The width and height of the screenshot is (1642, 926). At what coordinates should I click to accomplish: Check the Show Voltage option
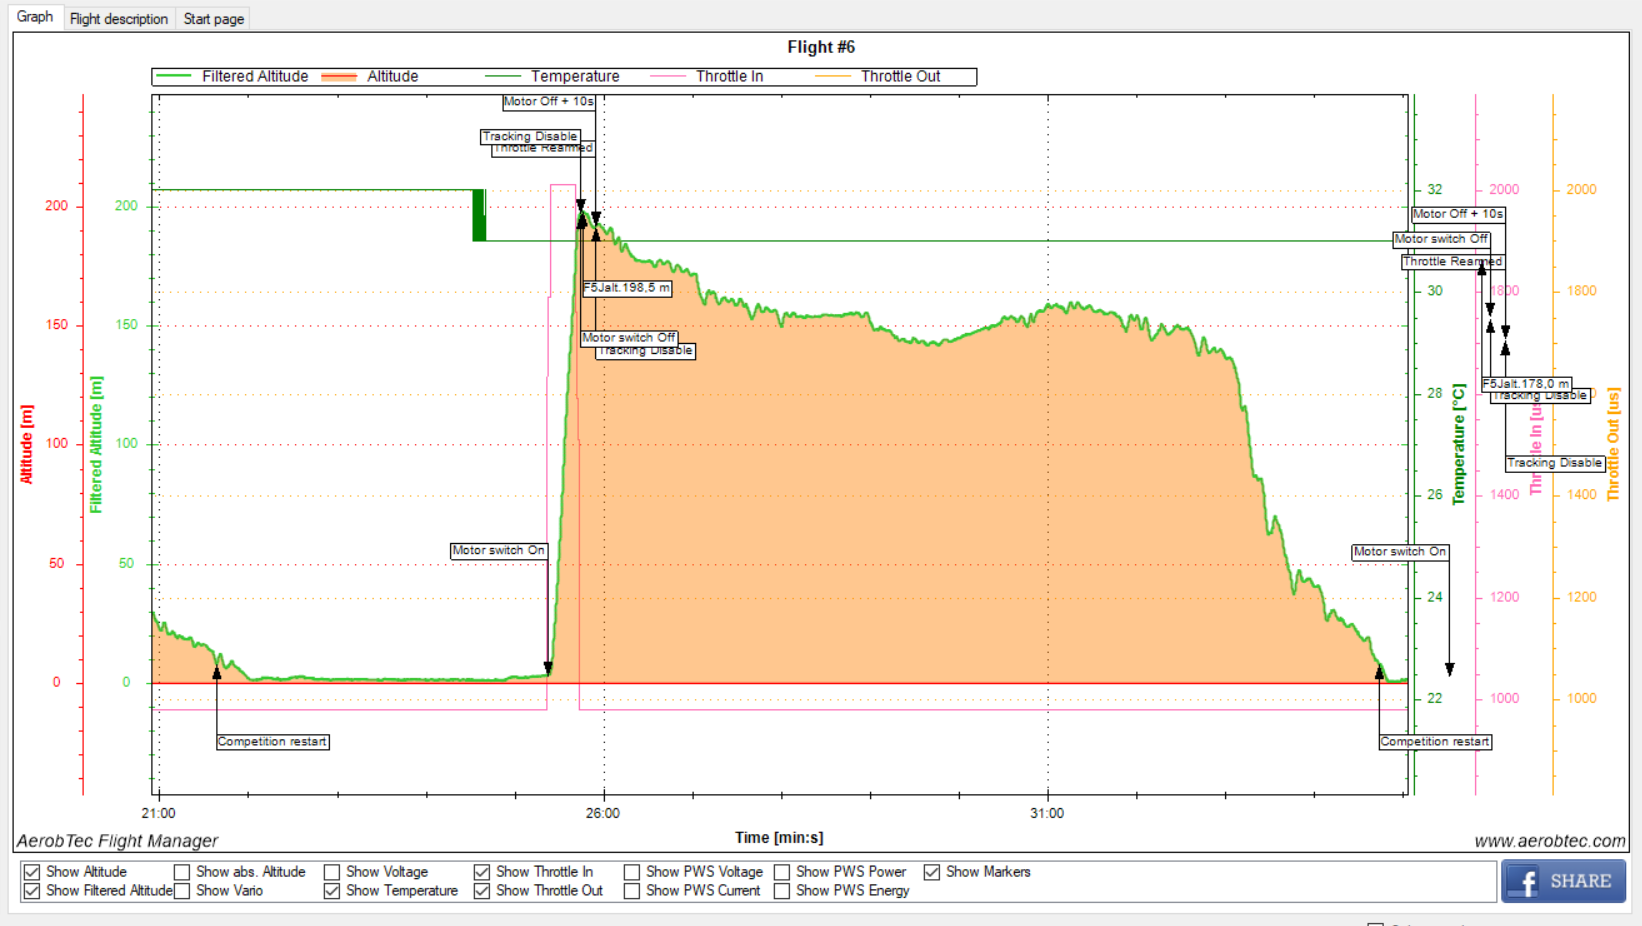pos(332,872)
